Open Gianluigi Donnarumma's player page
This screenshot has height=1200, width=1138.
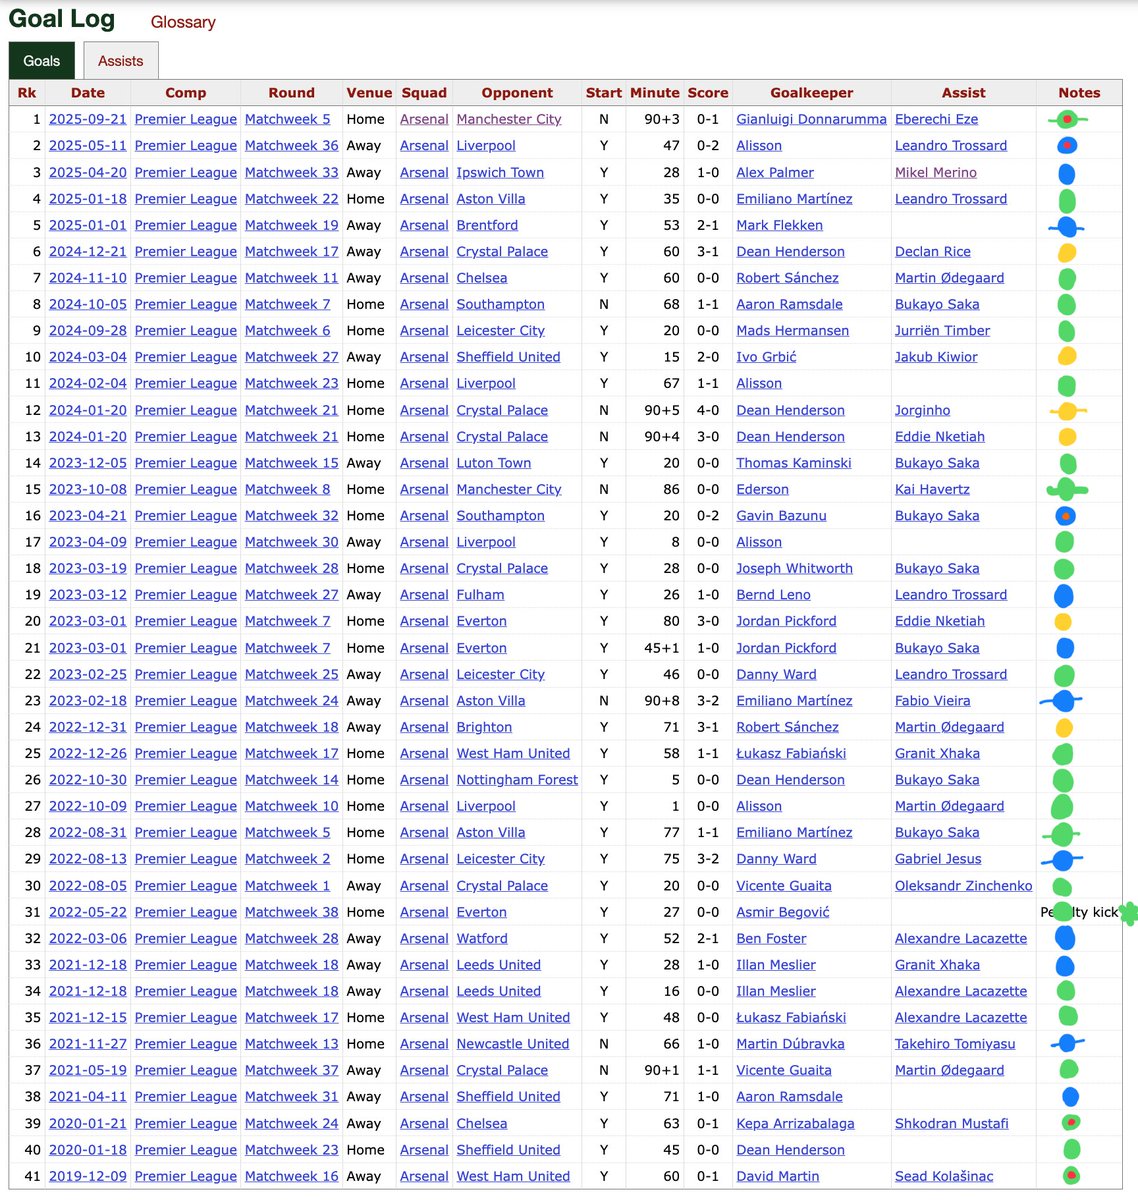pyautogui.click(x=812, y=119)
